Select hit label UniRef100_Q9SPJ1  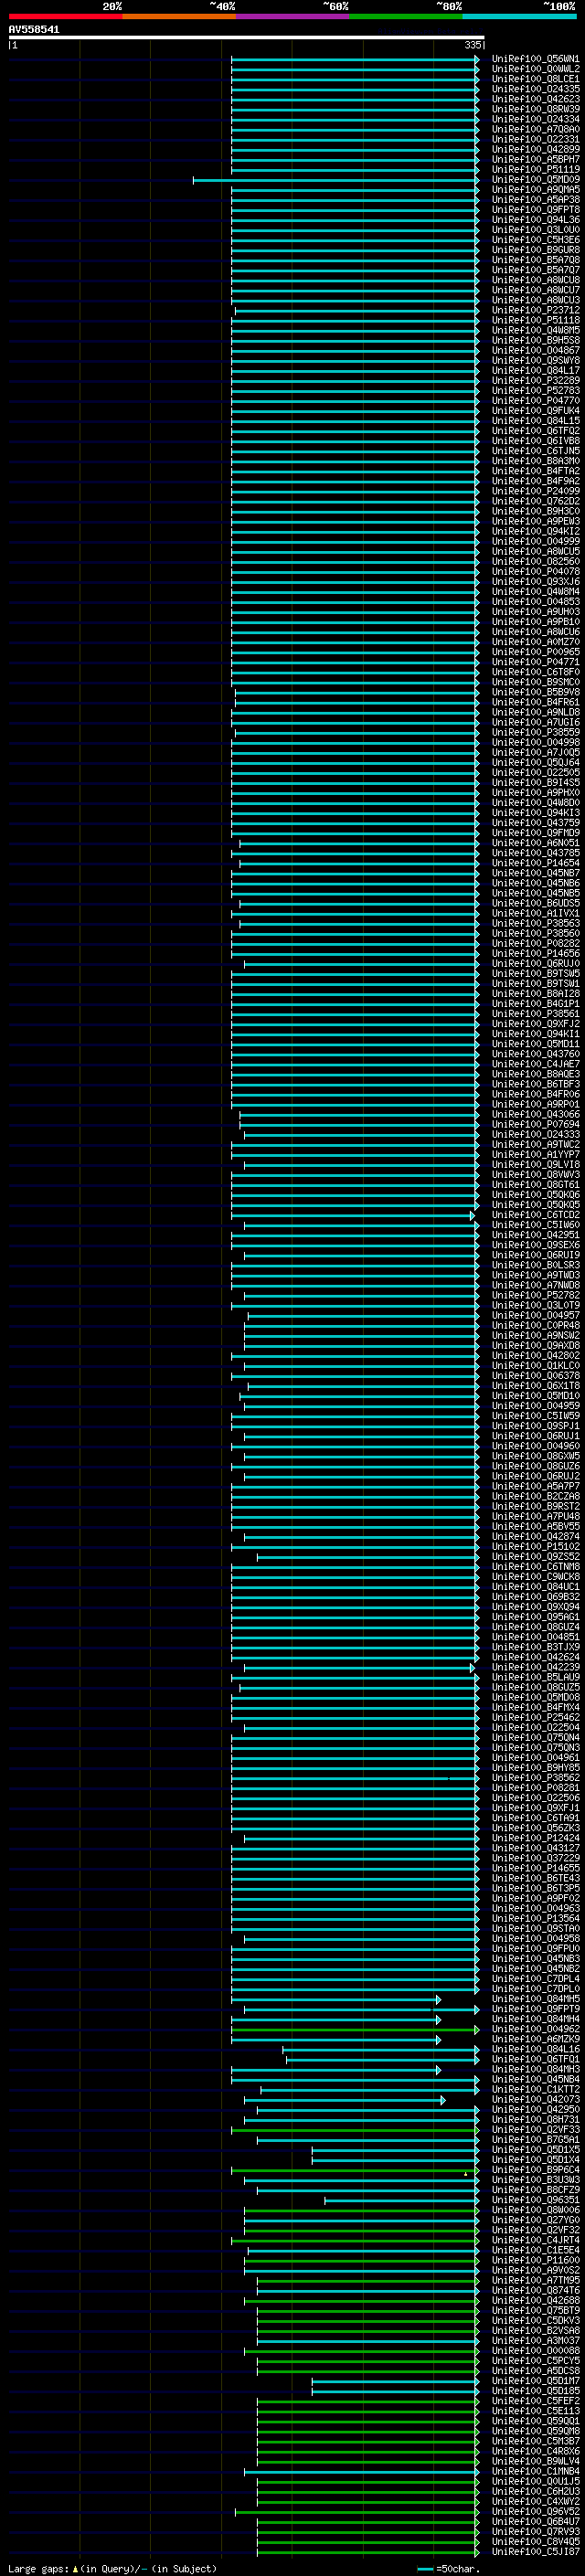[536, 1425]
